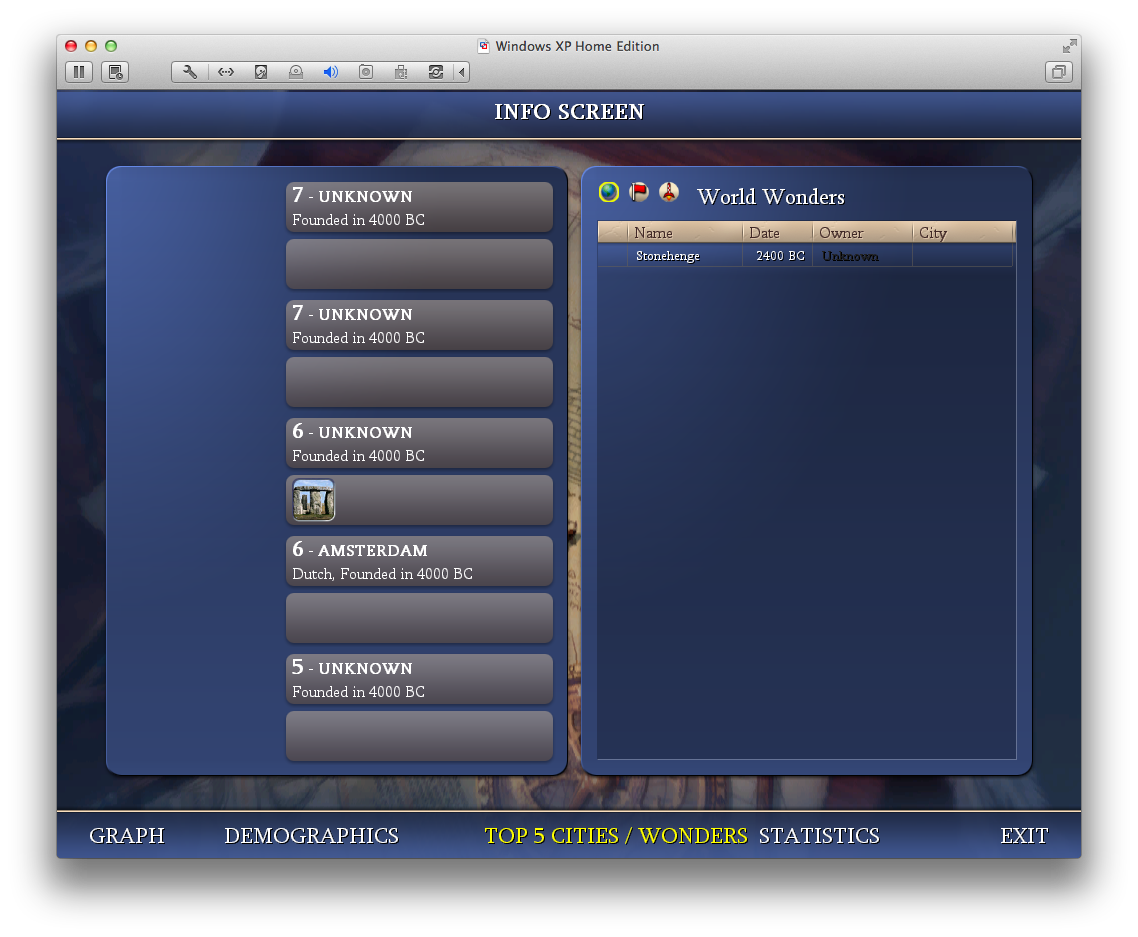Click the USB device icon
The image size is (1138, 937).
(x=401, y=72)
